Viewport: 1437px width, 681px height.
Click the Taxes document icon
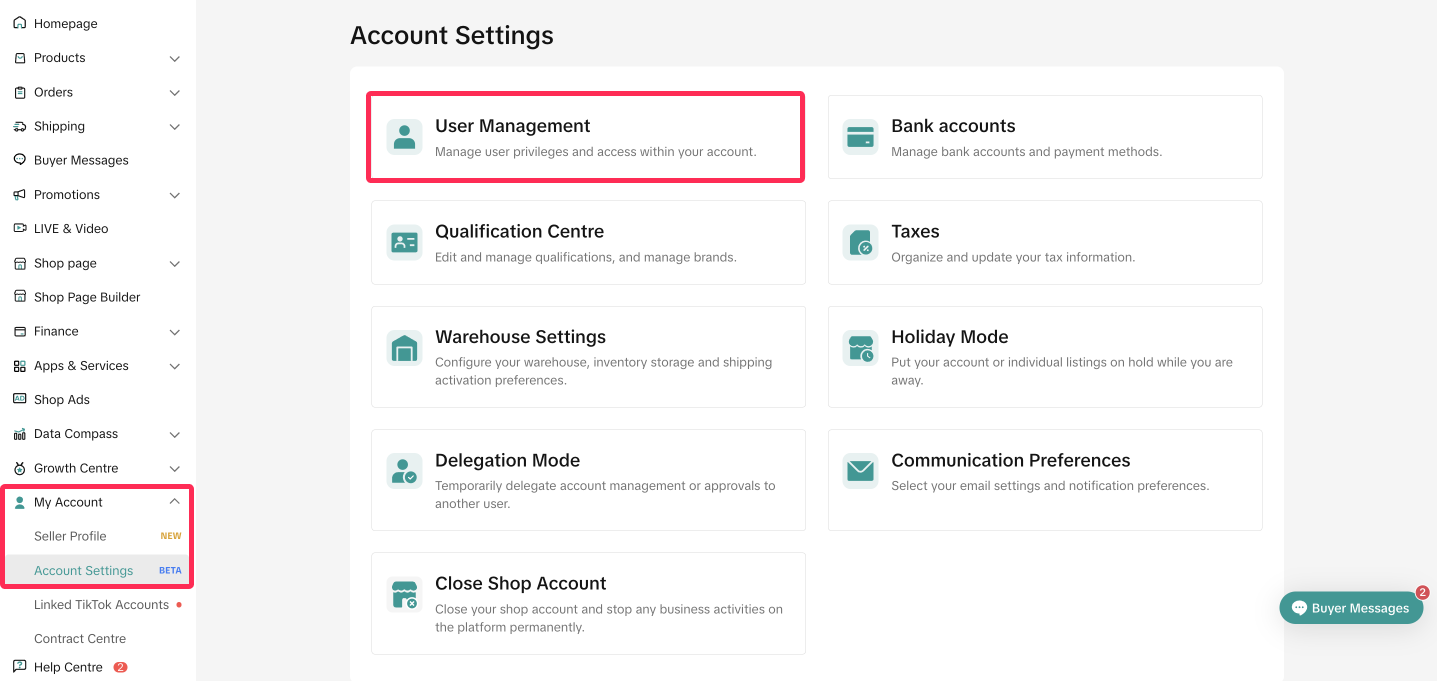pyautogui.click(x=860, y=242)
